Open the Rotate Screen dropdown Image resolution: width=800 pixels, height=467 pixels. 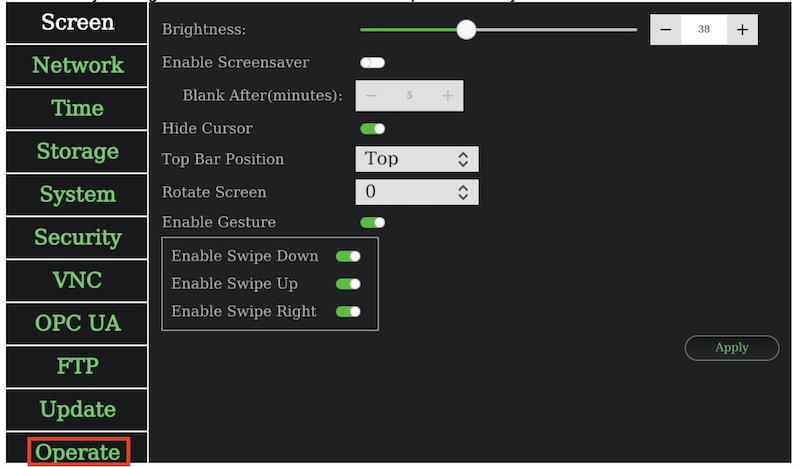pyautogui.click(x=416, y=192)
